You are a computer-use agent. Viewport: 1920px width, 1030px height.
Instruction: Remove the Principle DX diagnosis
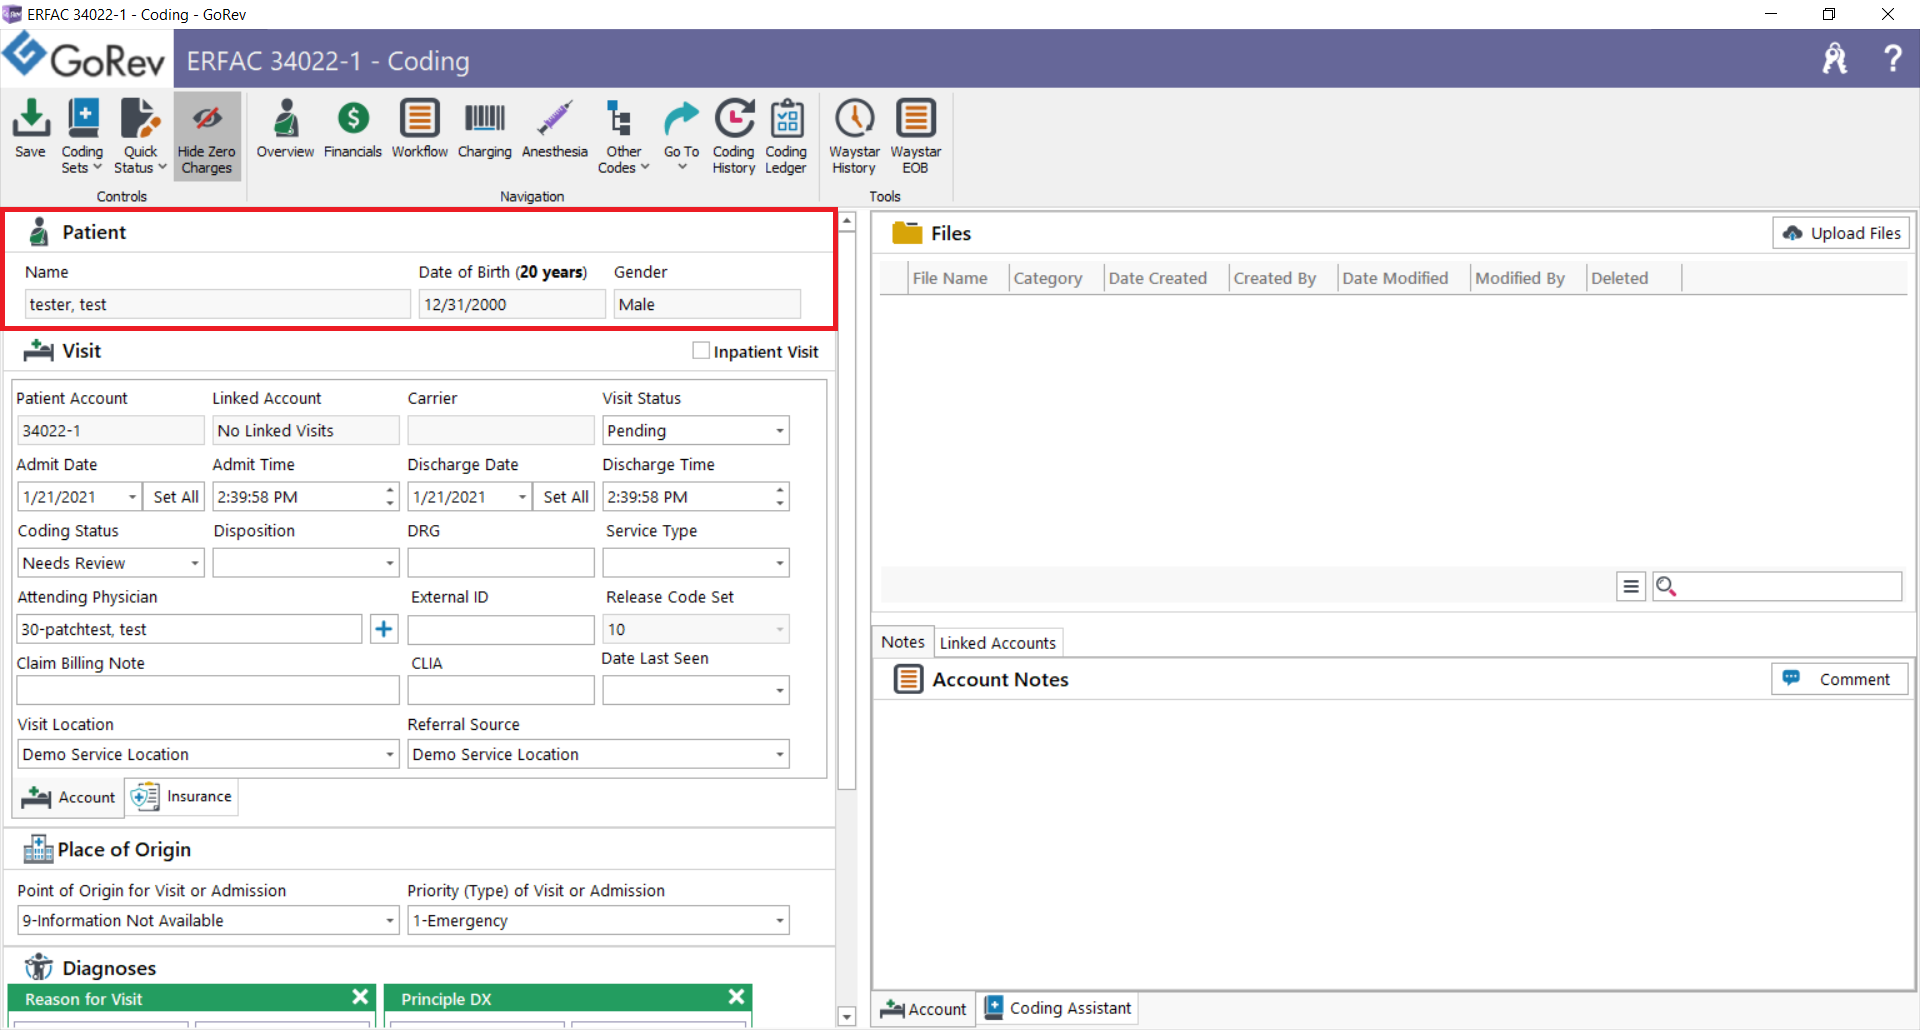(737, 997)
